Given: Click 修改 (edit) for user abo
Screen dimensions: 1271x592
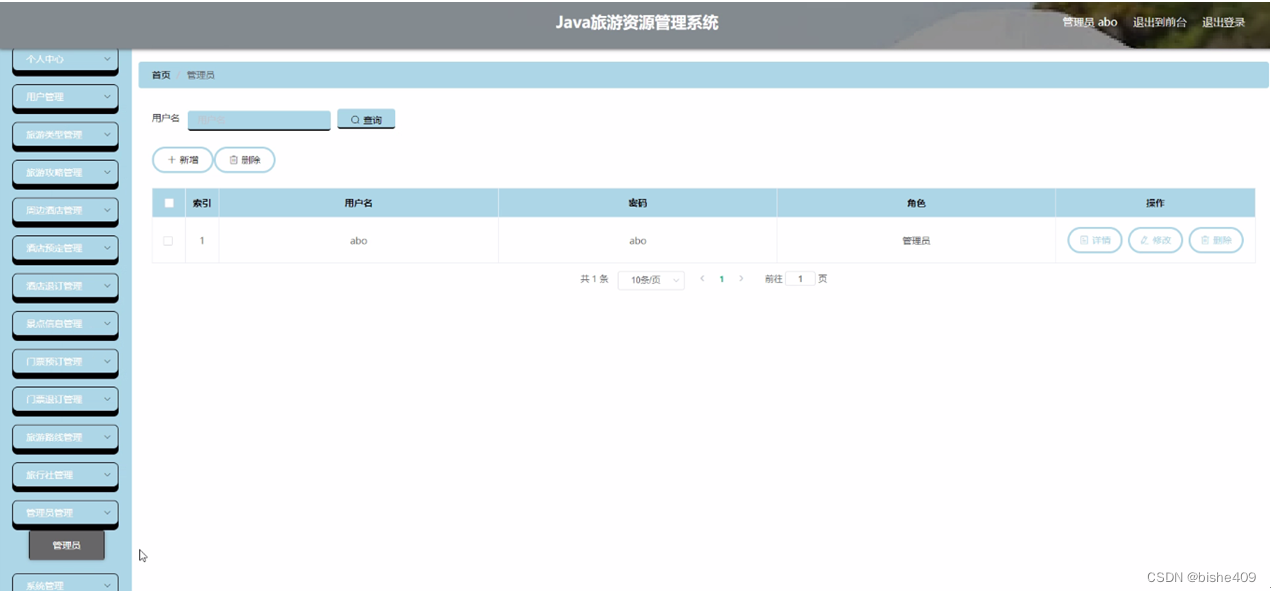Looking at the screenshot, I should (1156, 240).
